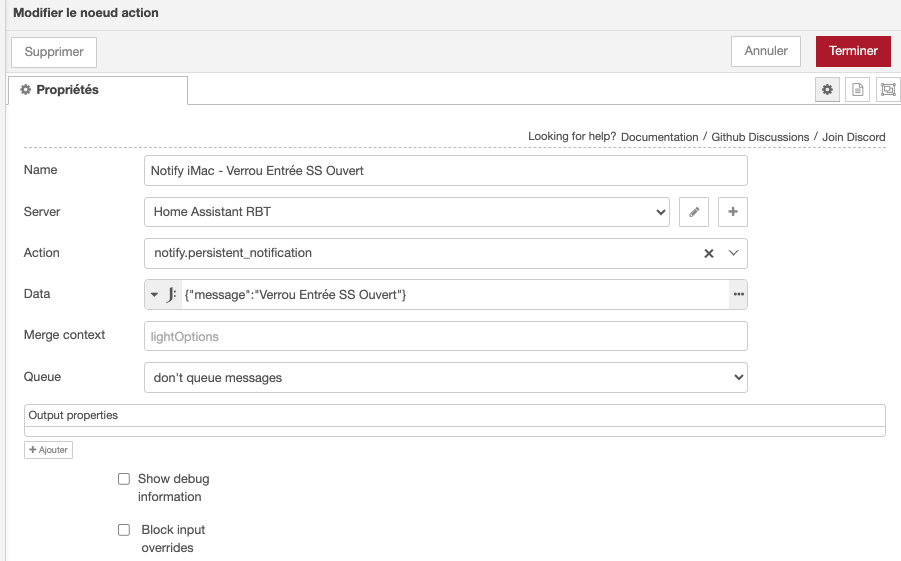901x561 pixels.
Task: Open the Queue dropdown menu
Action: pyautogui.click(x=446, y=377)
